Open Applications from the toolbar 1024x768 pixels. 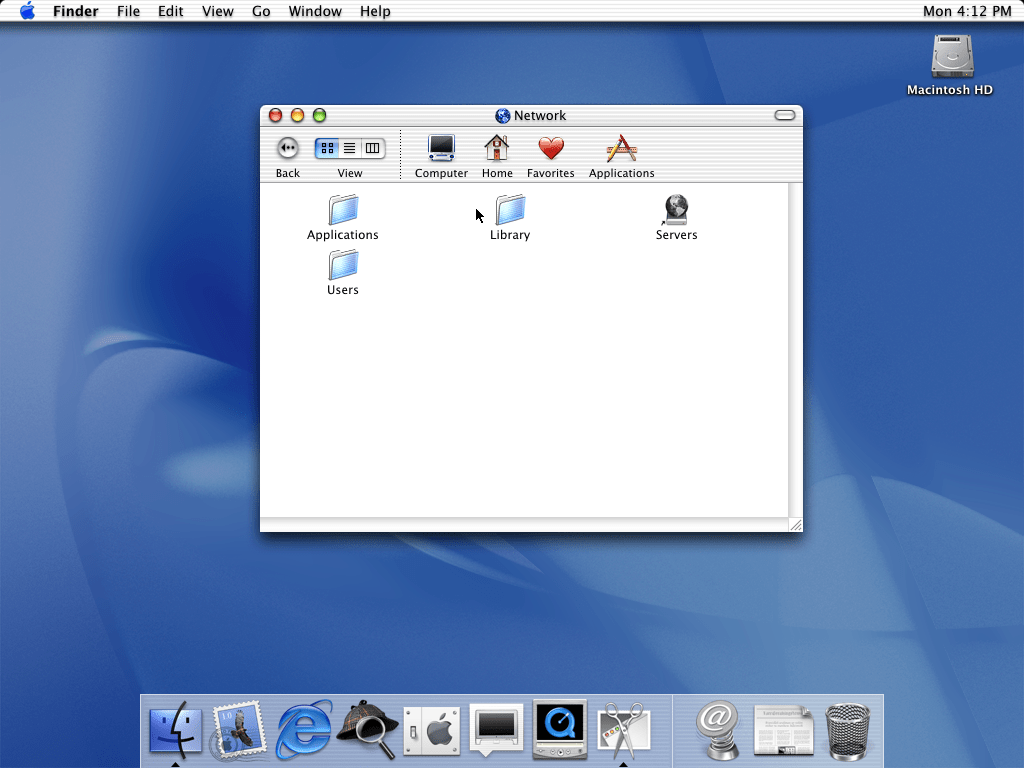[621, 149]
